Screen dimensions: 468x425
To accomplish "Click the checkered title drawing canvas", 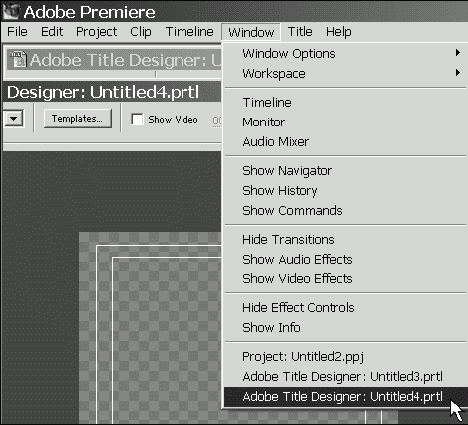I will tap(150, 328).
